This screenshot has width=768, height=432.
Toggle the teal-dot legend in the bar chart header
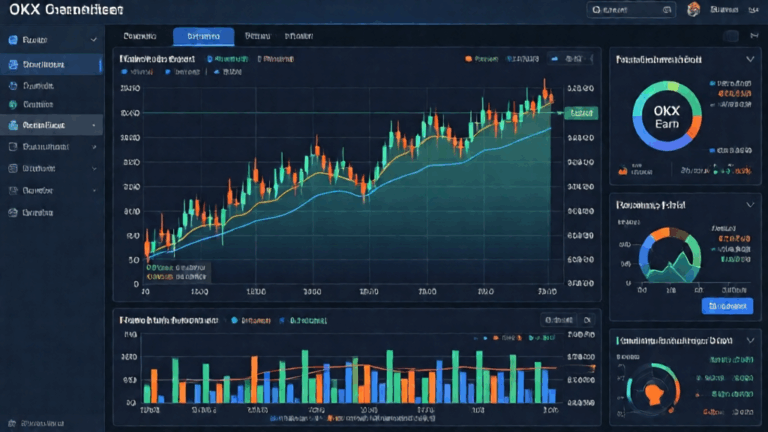click(x=251, y=320)
